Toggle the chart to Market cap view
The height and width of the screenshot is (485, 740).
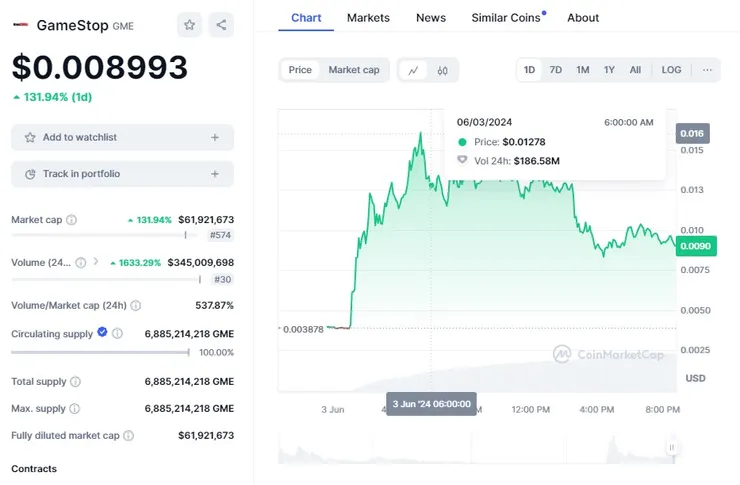tap(354, 70)
